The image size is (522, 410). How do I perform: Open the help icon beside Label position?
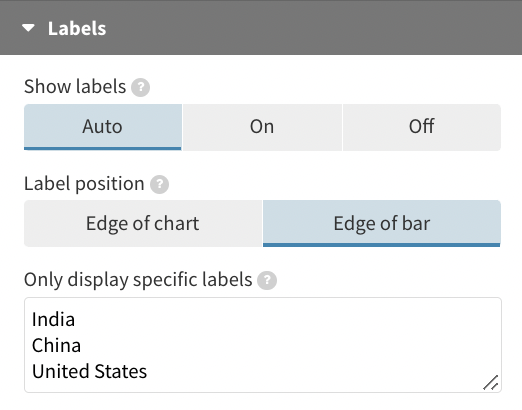159,184
